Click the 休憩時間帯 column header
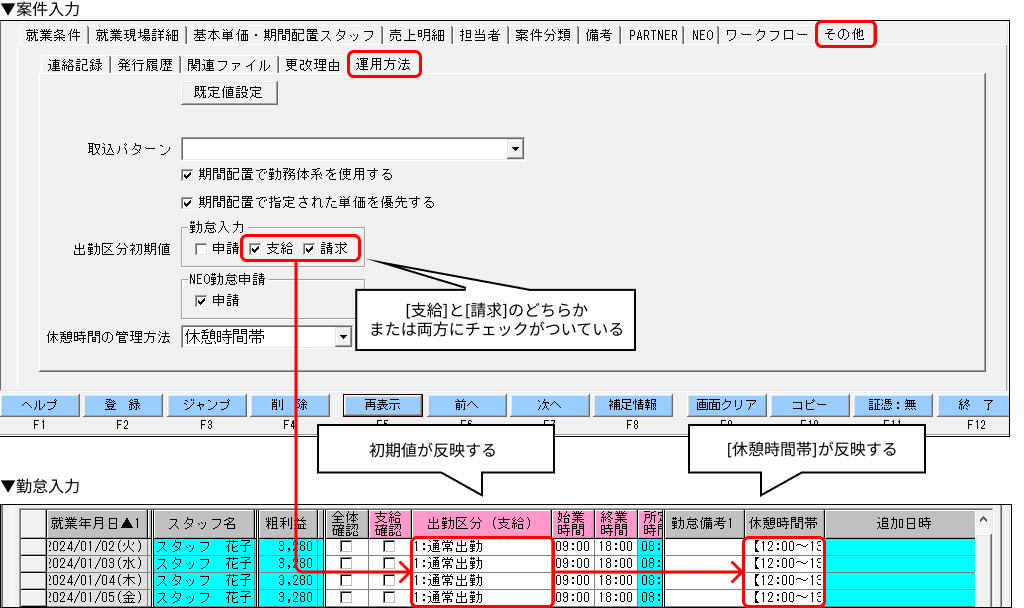Viewport: 1024px width, 608px height. (x=784, y=523)
